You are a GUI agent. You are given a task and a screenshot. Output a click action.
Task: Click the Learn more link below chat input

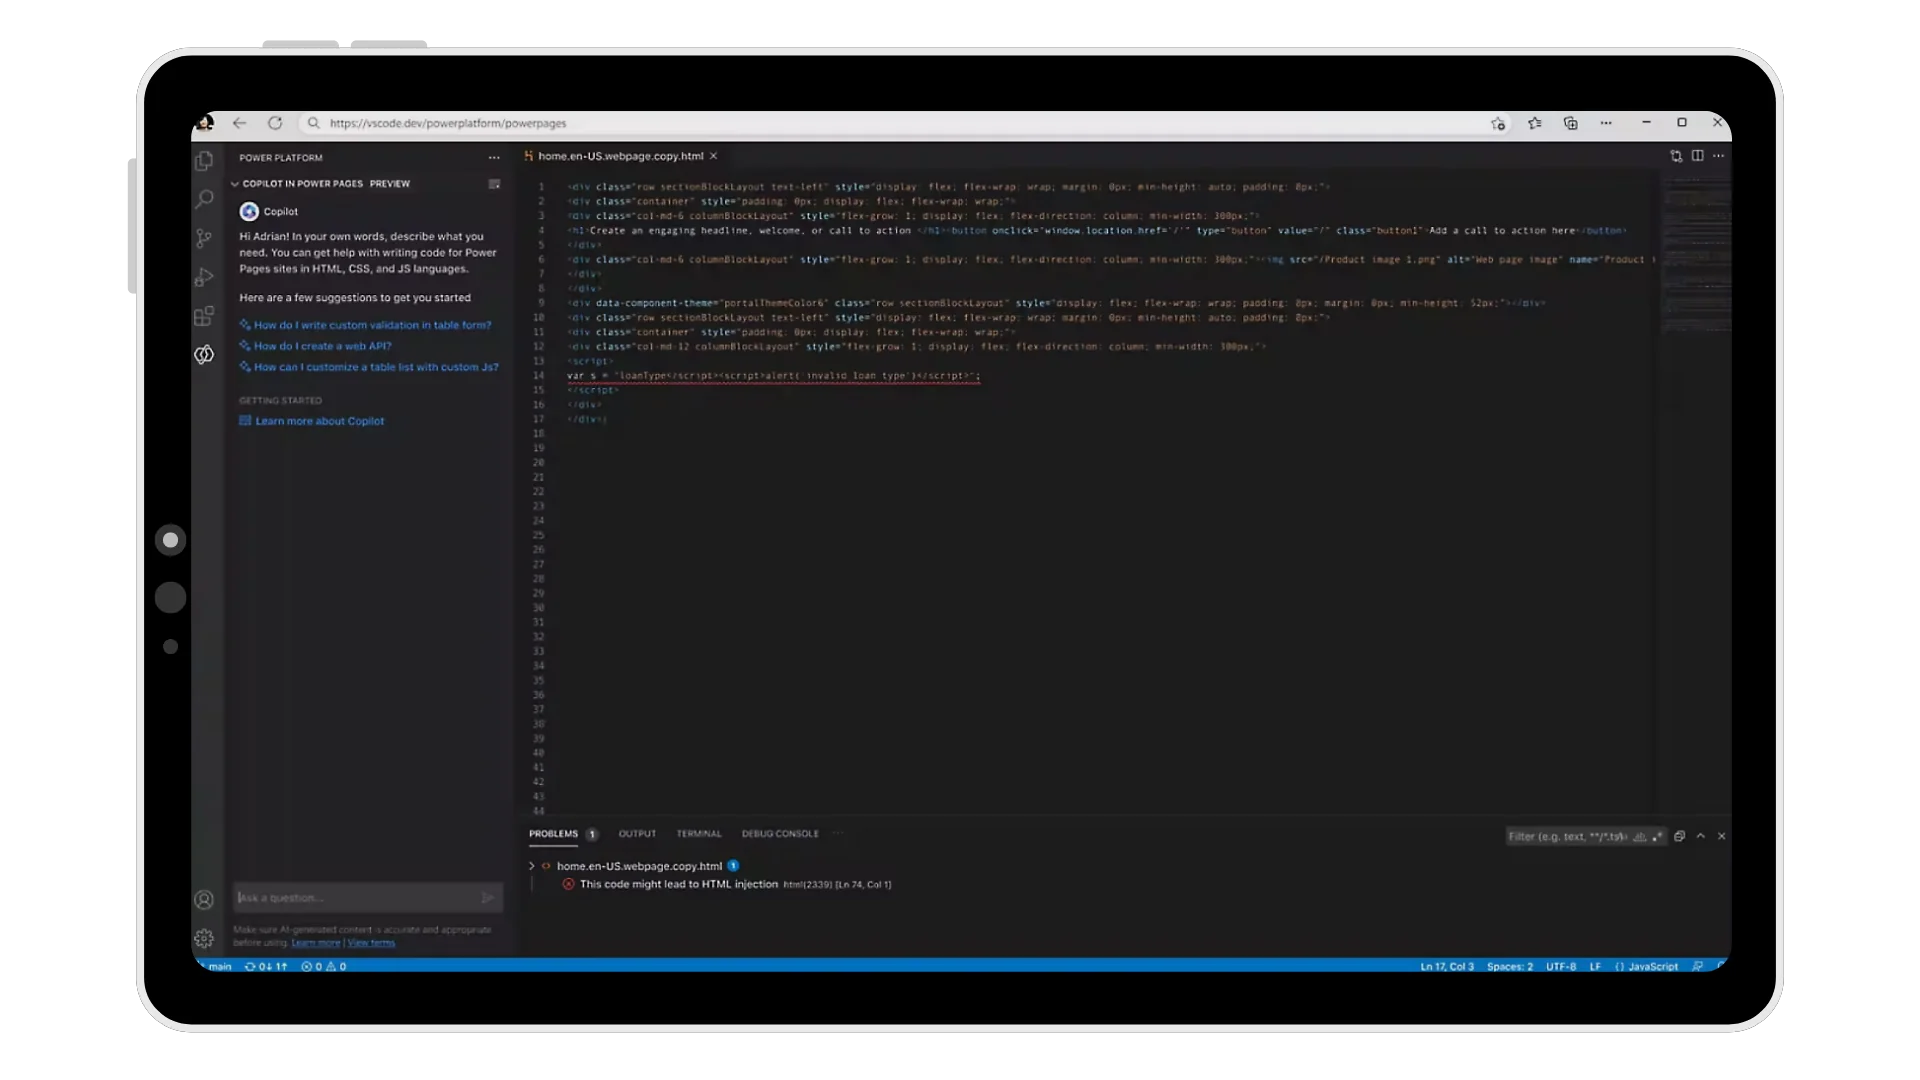(x=316, y=943)
